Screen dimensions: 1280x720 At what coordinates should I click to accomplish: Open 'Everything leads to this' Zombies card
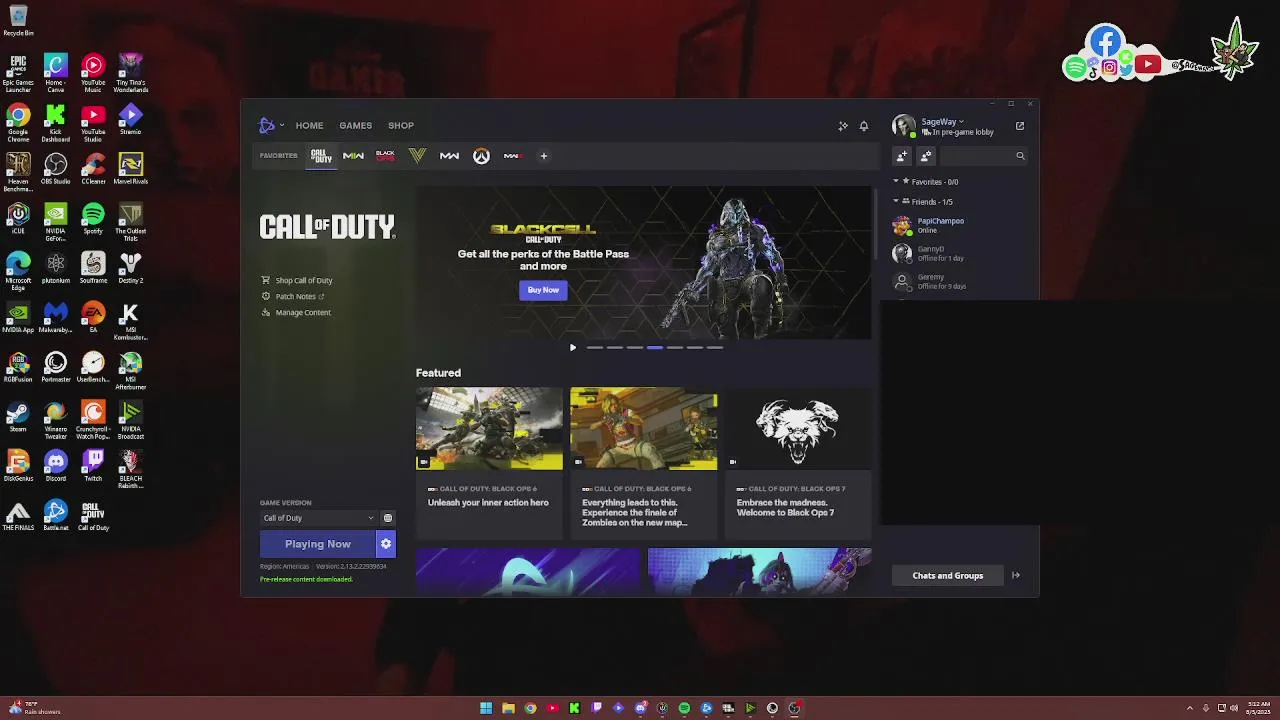click(x=643, y=462)
